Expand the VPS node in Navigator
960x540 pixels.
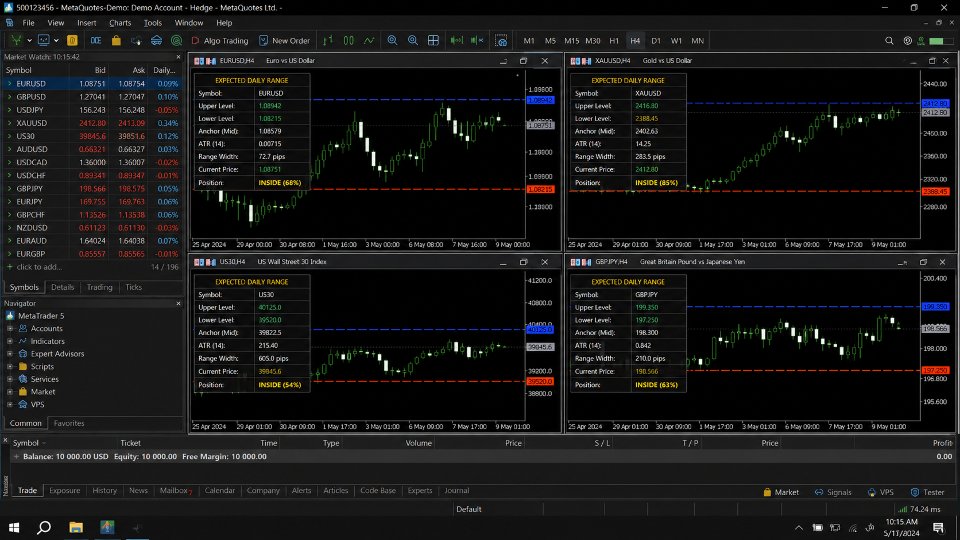[10, 404]
